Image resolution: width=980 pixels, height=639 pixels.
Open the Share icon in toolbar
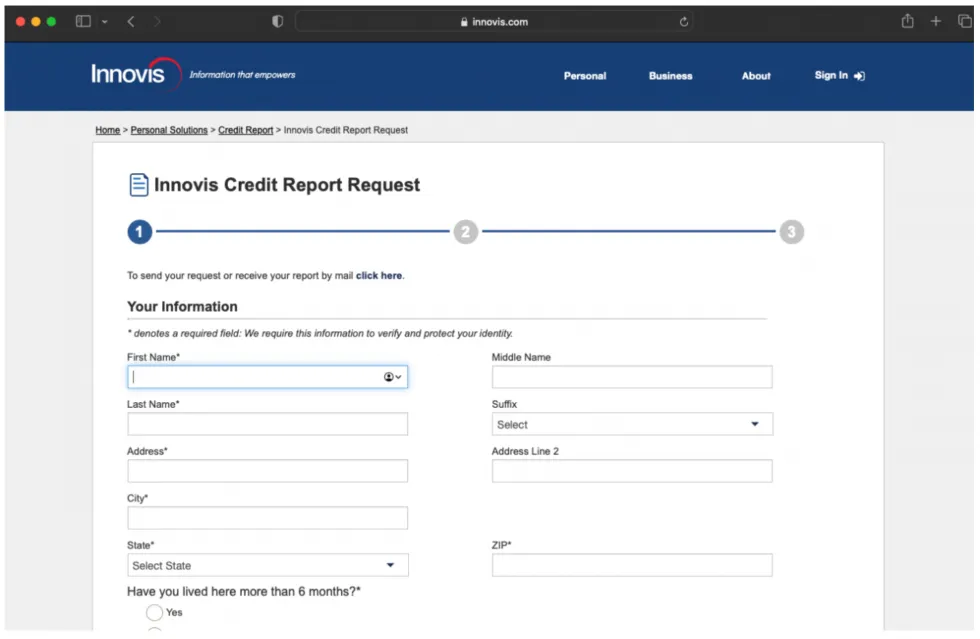tap(908, 22)
